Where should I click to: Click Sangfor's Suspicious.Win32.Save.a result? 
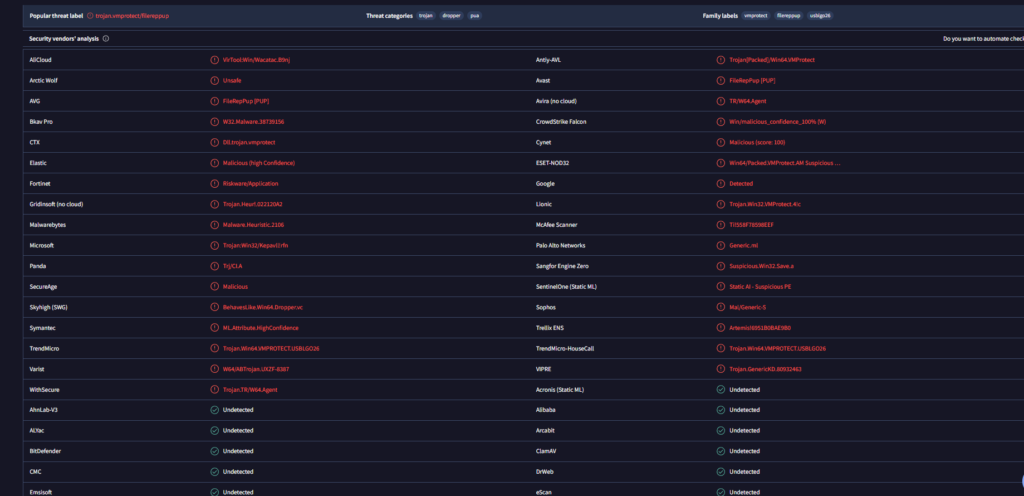(x=761, y=266)
